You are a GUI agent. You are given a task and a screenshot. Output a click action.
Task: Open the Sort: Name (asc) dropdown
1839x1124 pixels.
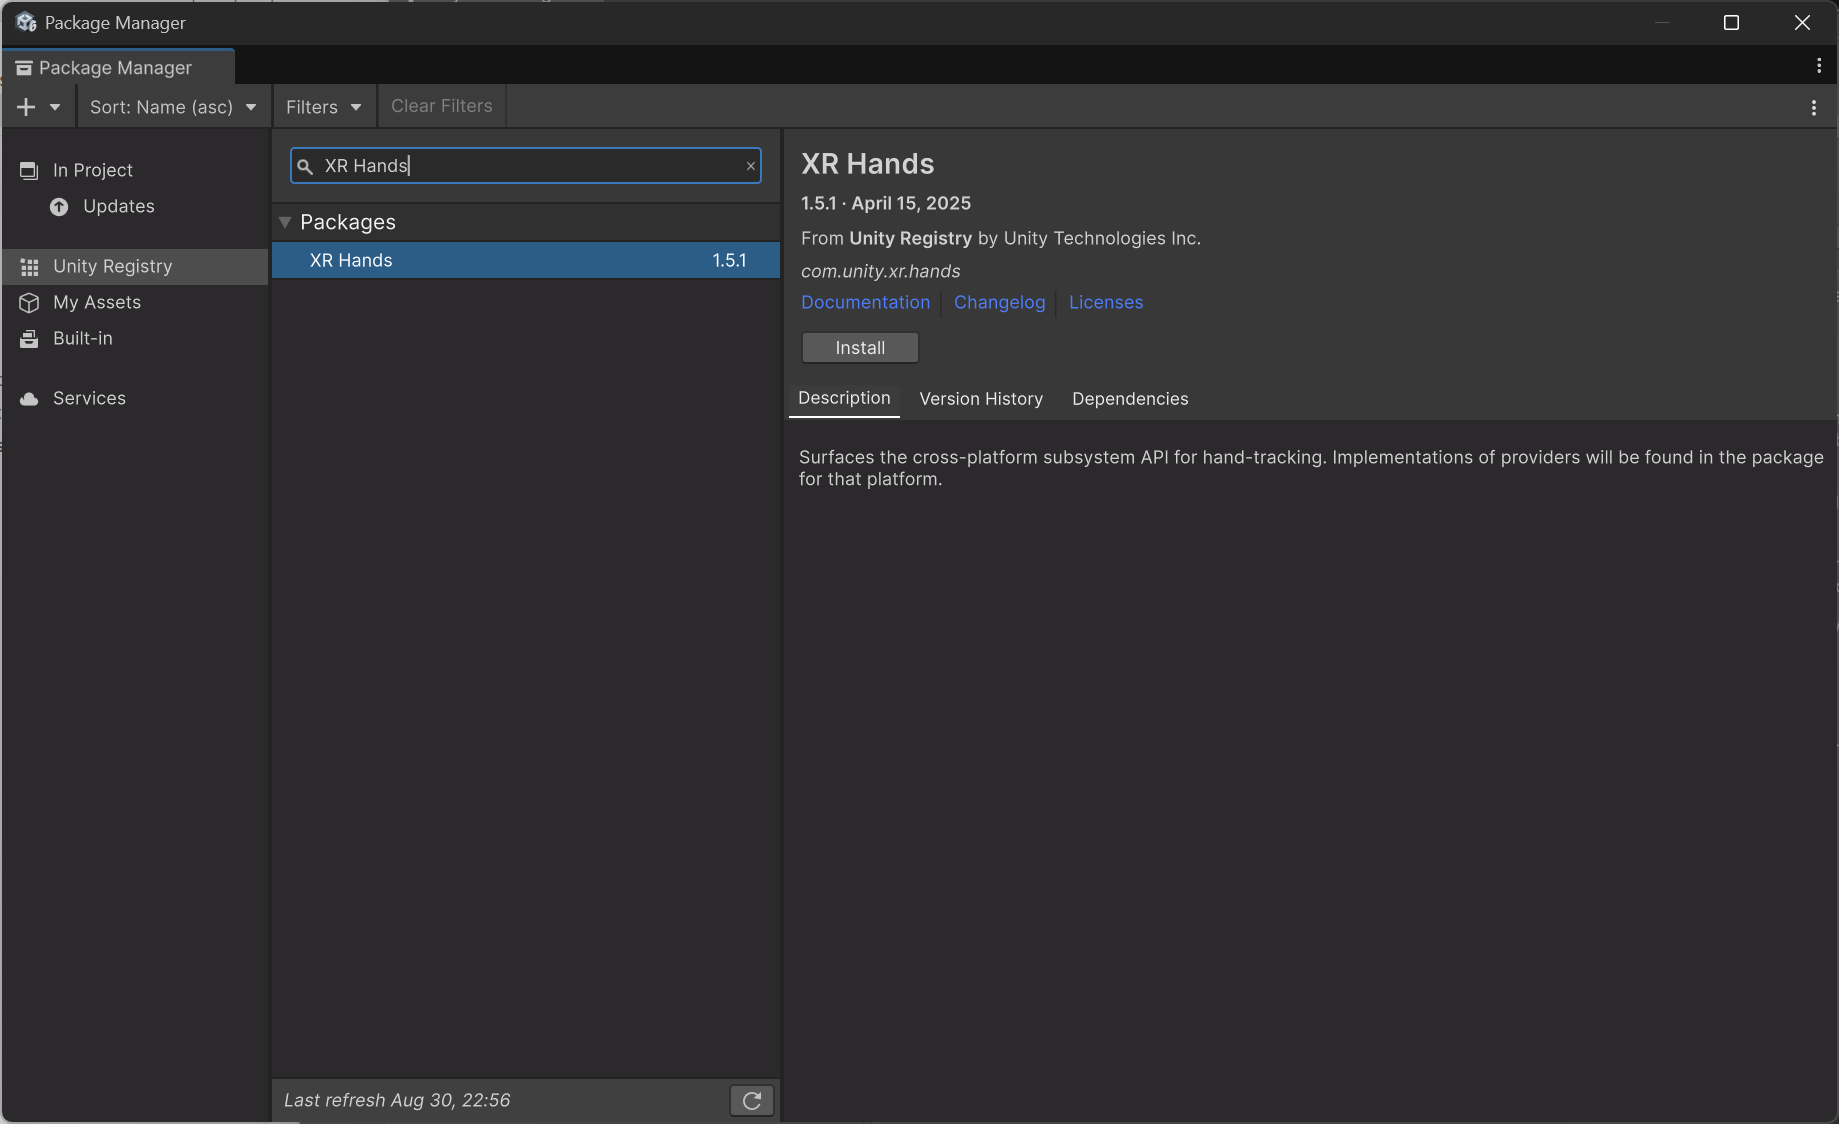(173, 107)
